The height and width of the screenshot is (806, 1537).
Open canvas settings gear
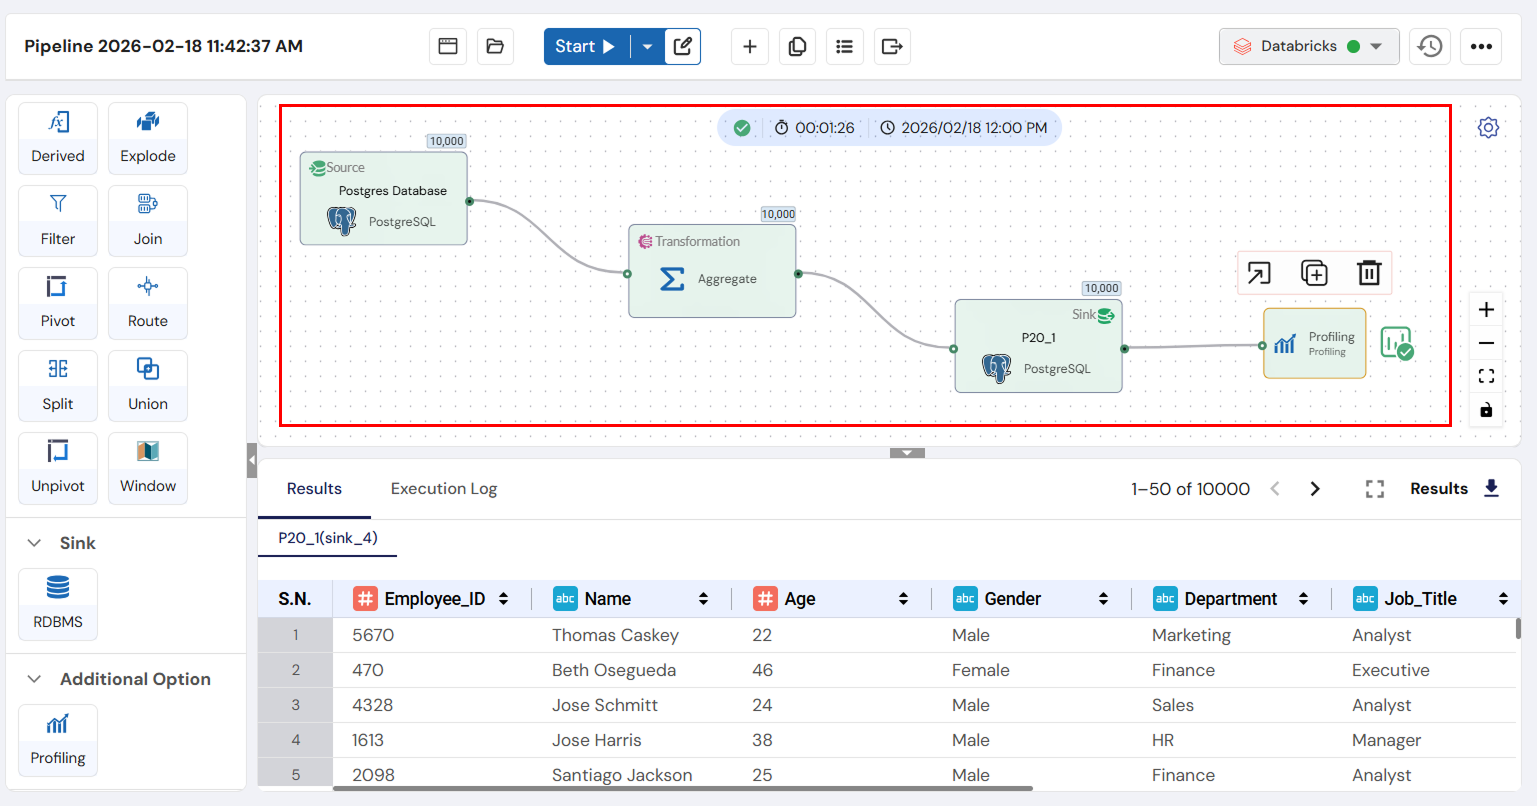1488,127
